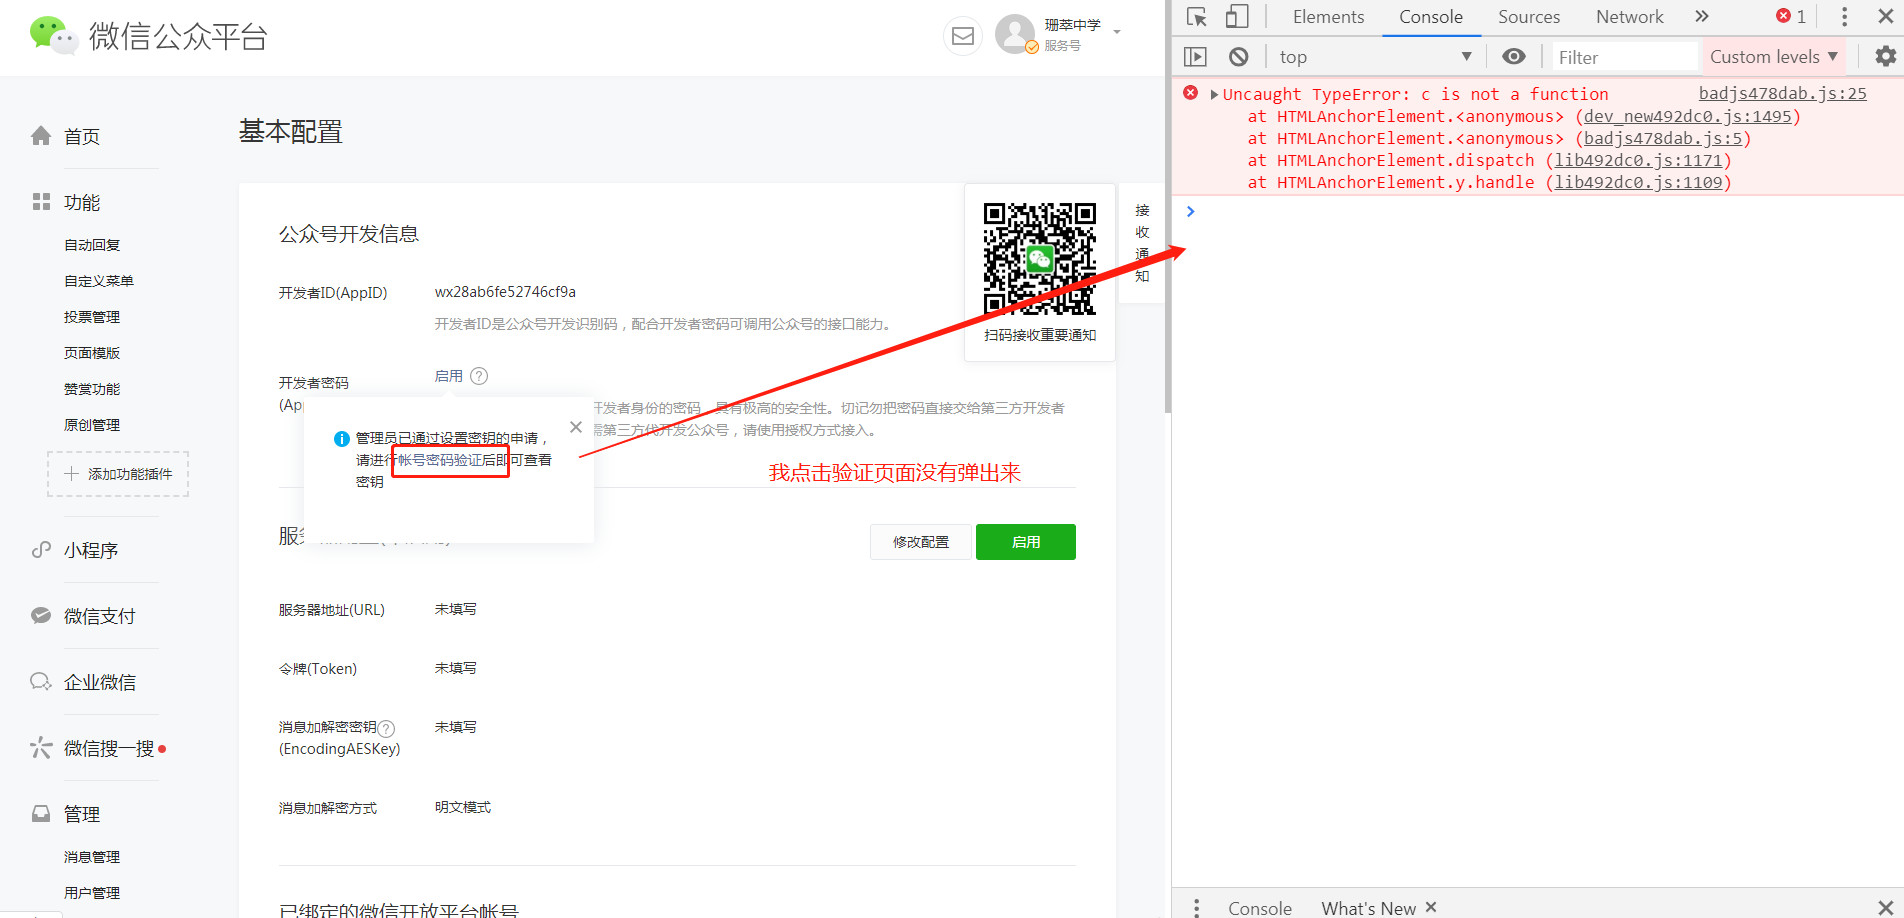Open 企业微信 section icon

(x=41, y=682)
